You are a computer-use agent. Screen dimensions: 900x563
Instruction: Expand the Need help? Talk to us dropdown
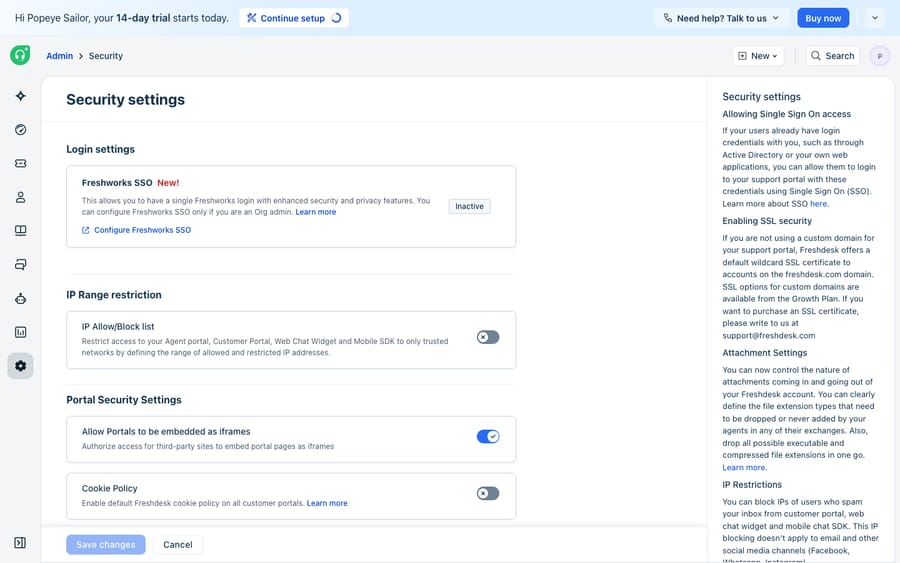pos(721,18)
